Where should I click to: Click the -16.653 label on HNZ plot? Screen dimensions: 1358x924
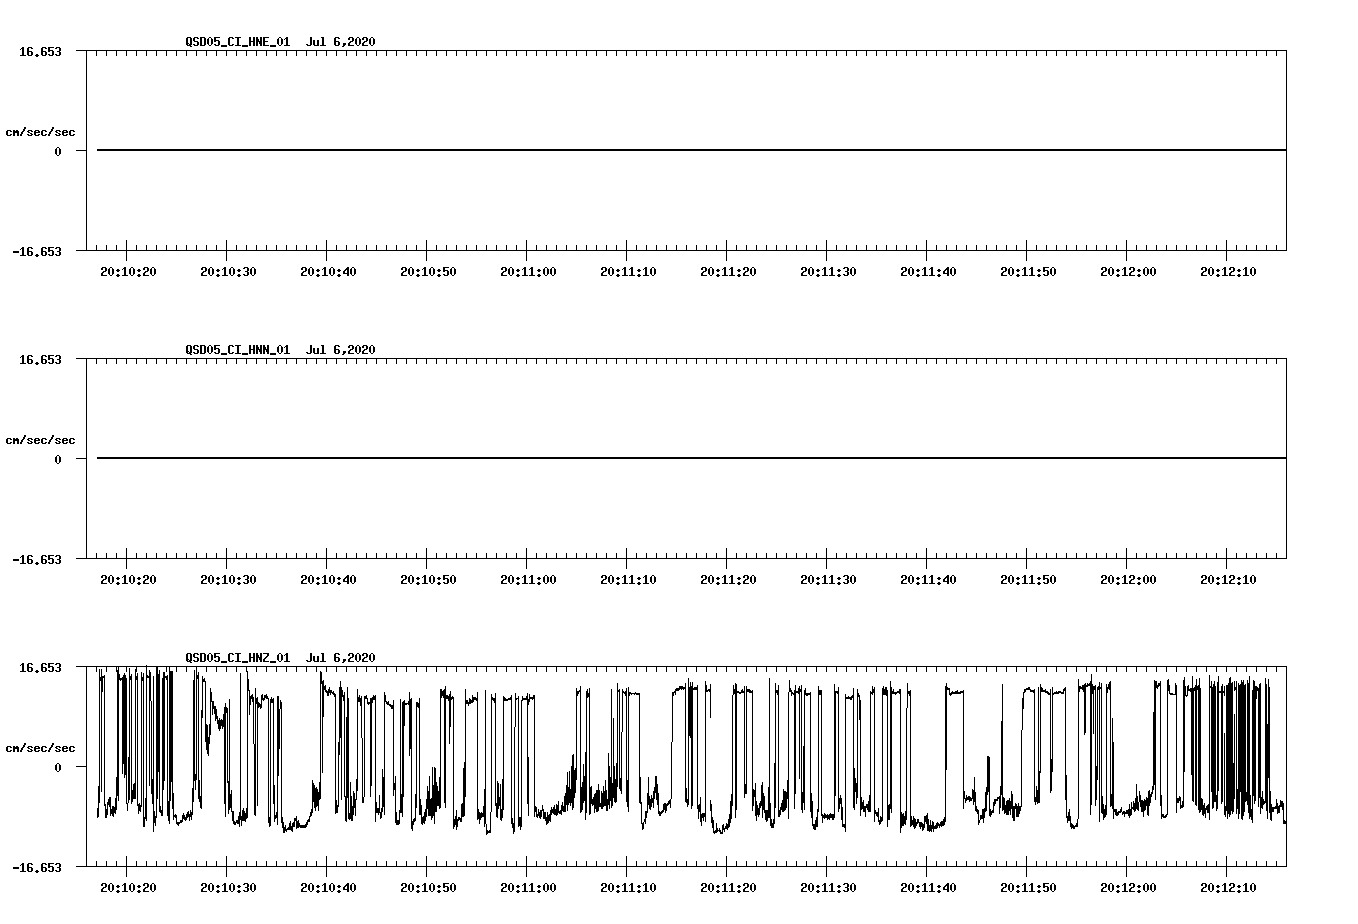tap(37, 867)
